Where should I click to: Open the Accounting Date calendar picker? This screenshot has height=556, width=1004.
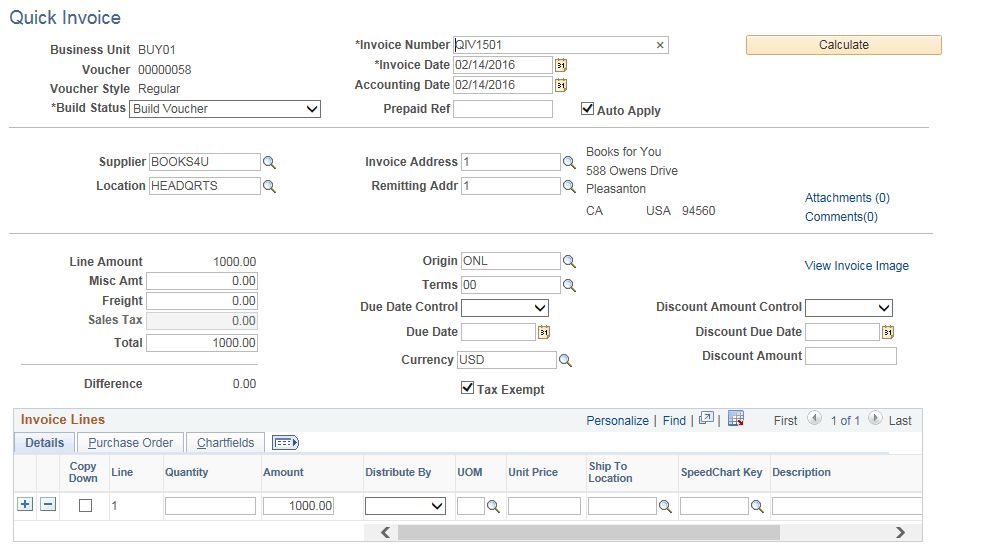561,85
